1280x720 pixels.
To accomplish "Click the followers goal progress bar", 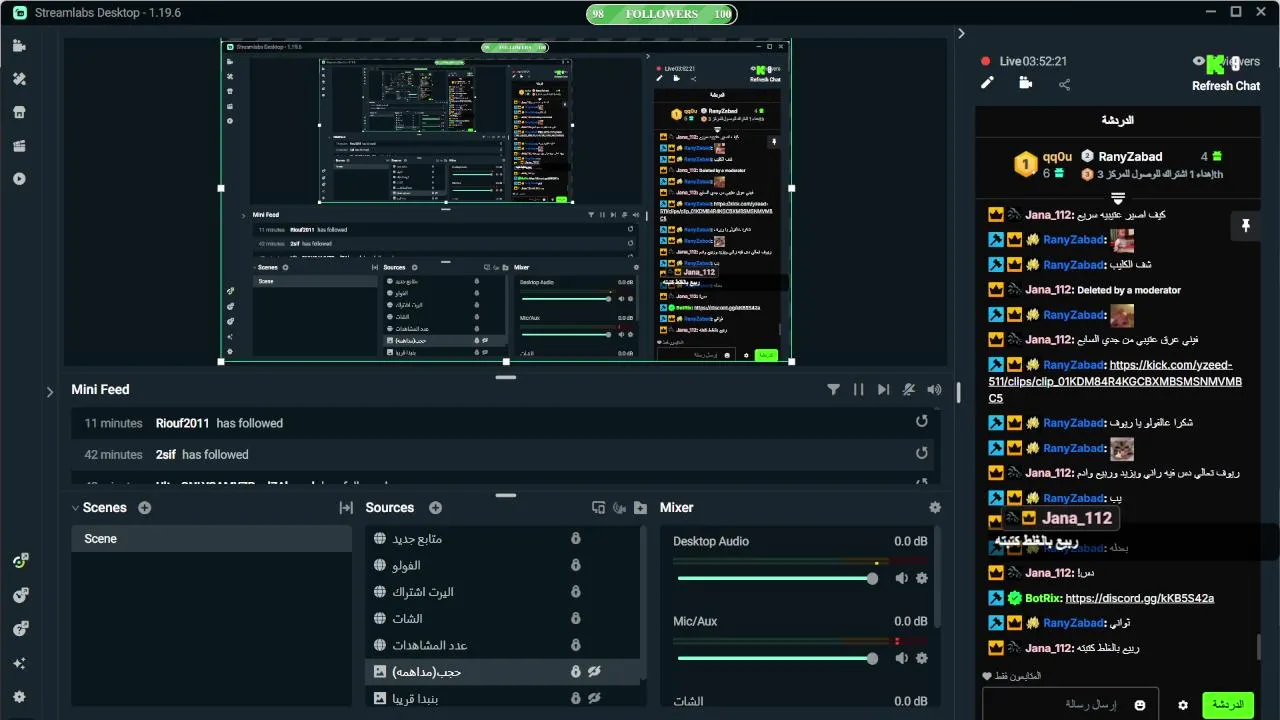I will (x=660, y=14).
